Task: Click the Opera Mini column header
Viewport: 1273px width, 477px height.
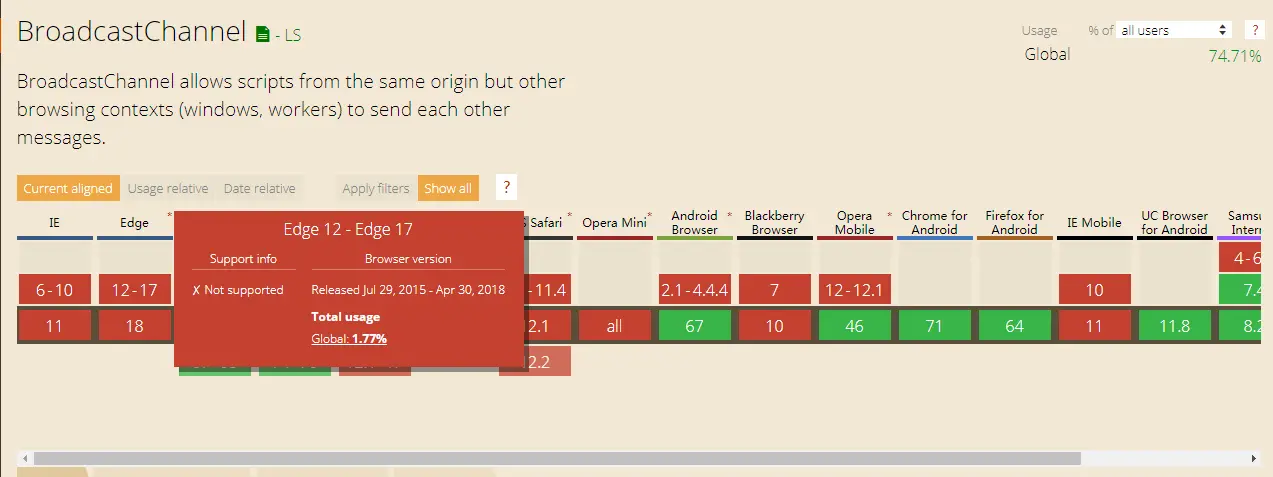Action: coord(615,223)
